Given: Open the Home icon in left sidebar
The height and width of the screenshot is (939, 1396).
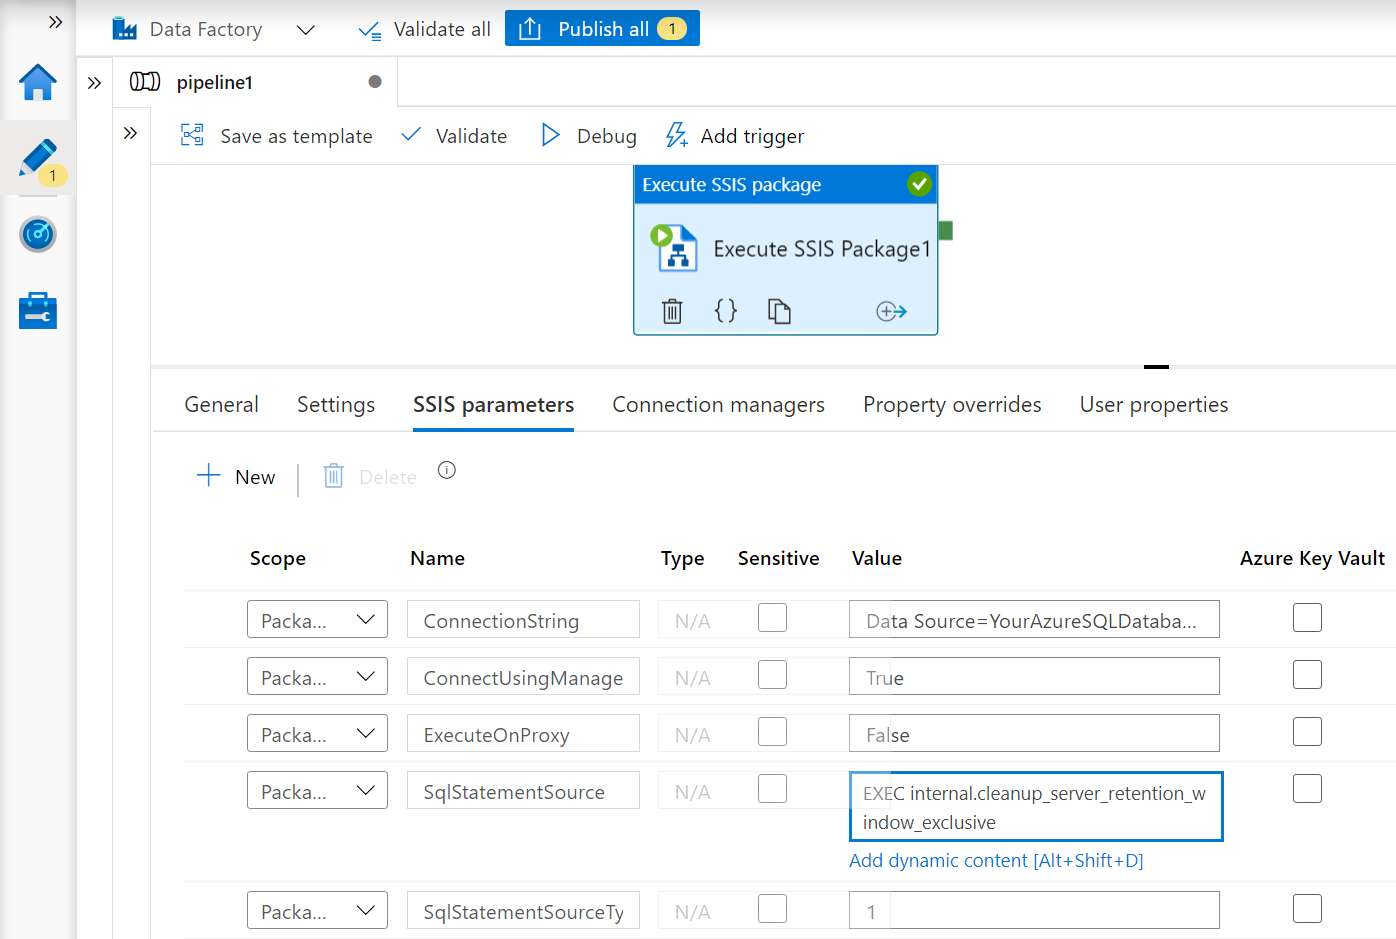Looking at the screenshot, I should pos(38,82).
